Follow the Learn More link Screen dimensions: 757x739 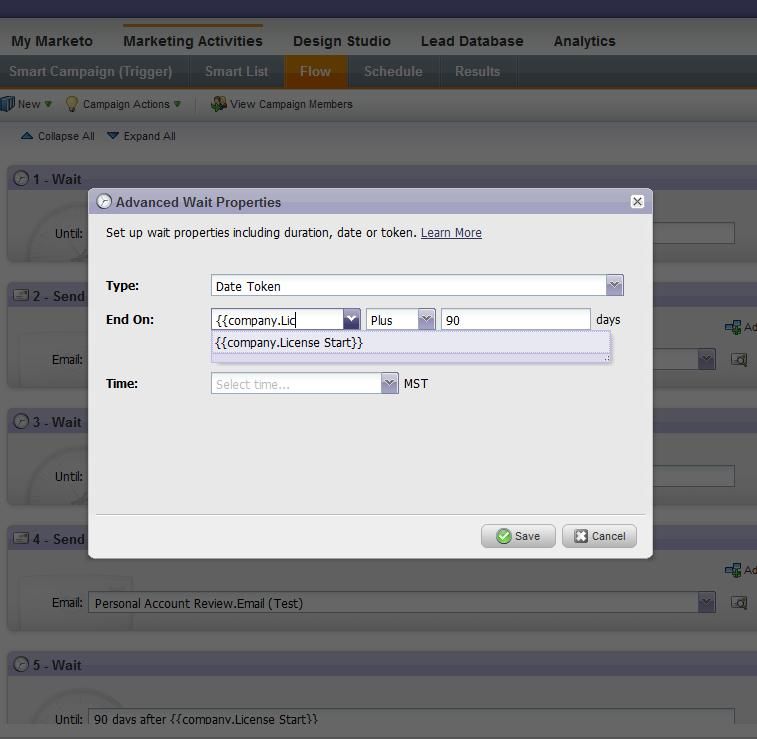click(x=451, y=233)
